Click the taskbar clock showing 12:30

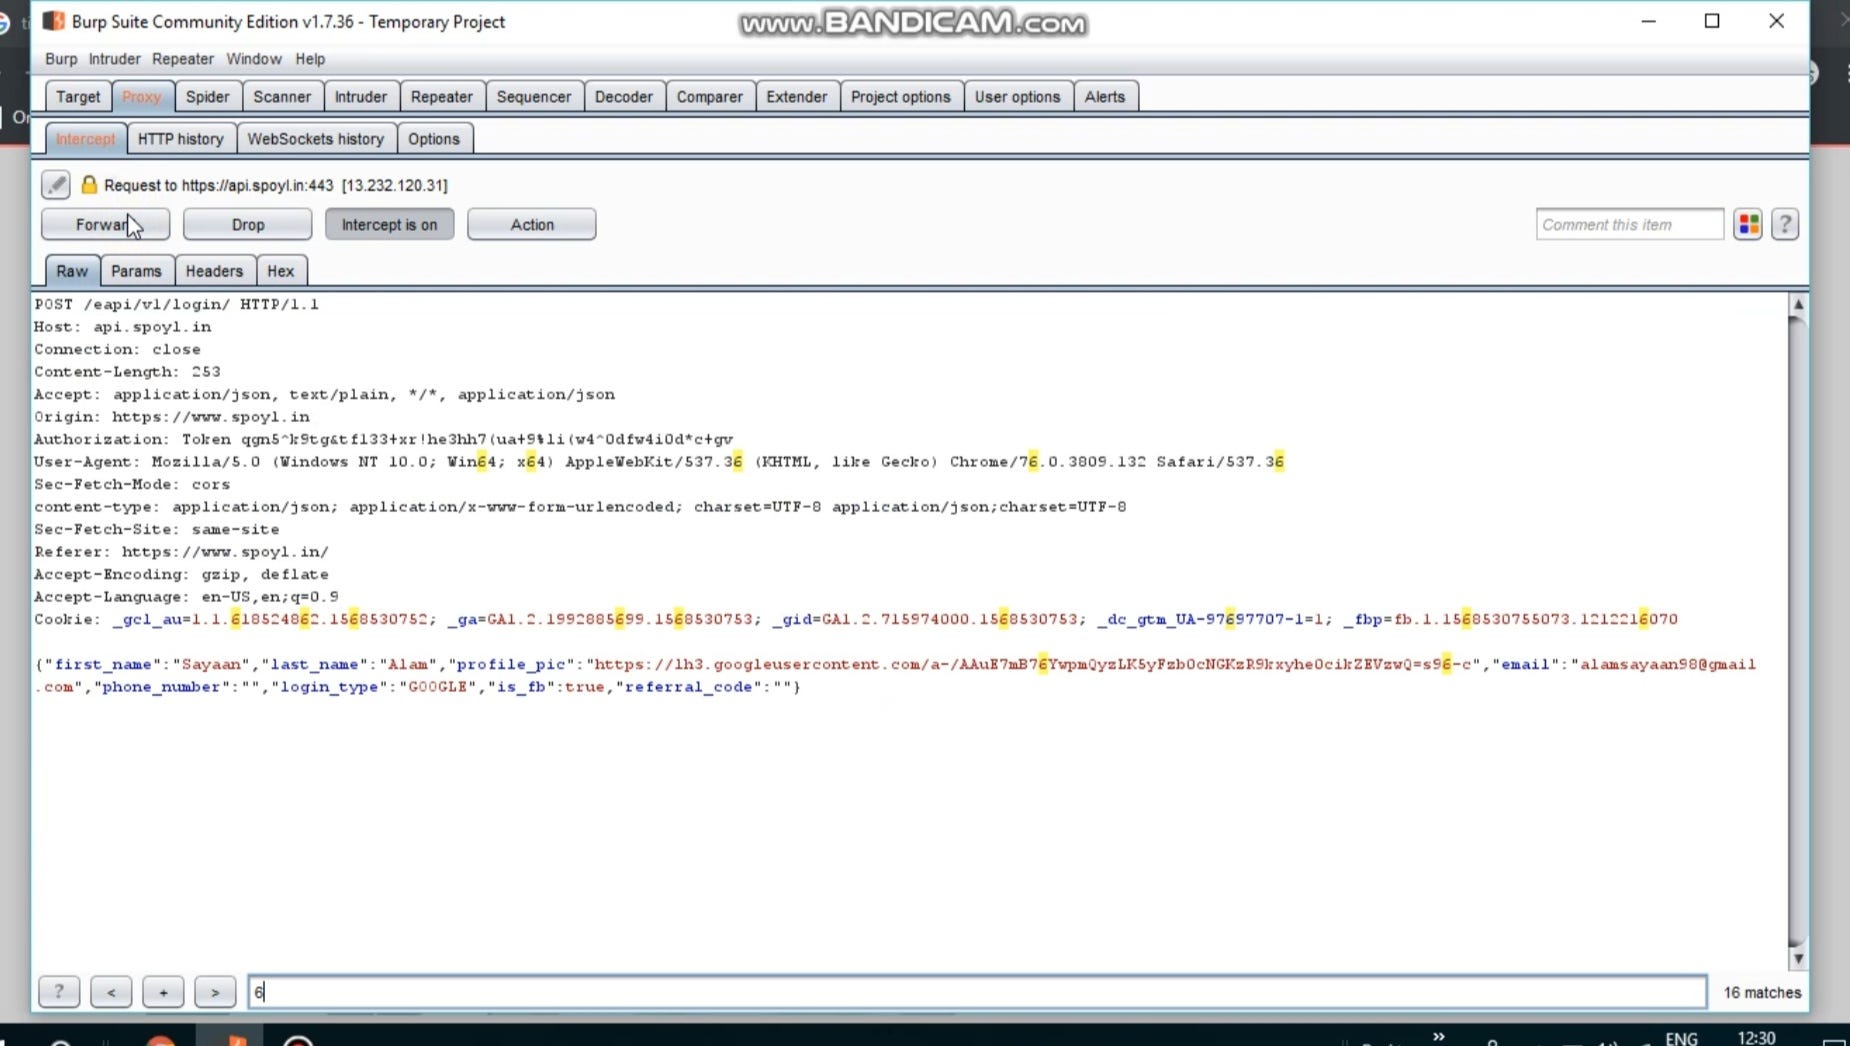(x=1757, y=1038)
